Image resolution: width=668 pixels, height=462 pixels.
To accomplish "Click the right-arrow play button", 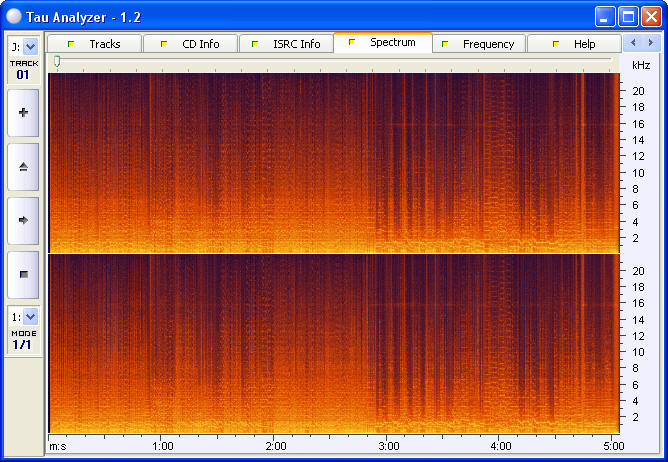I will tap(23, 219).
